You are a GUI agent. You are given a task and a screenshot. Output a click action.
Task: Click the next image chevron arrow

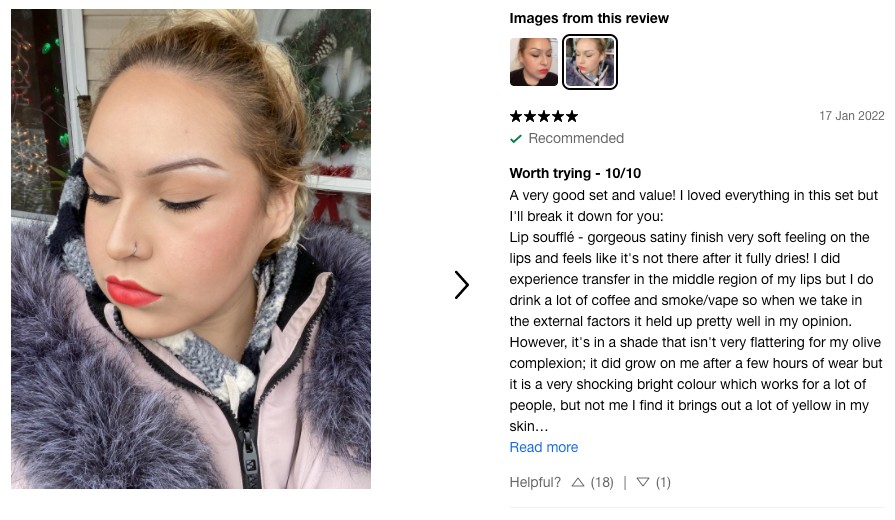[x=462, y=285]
